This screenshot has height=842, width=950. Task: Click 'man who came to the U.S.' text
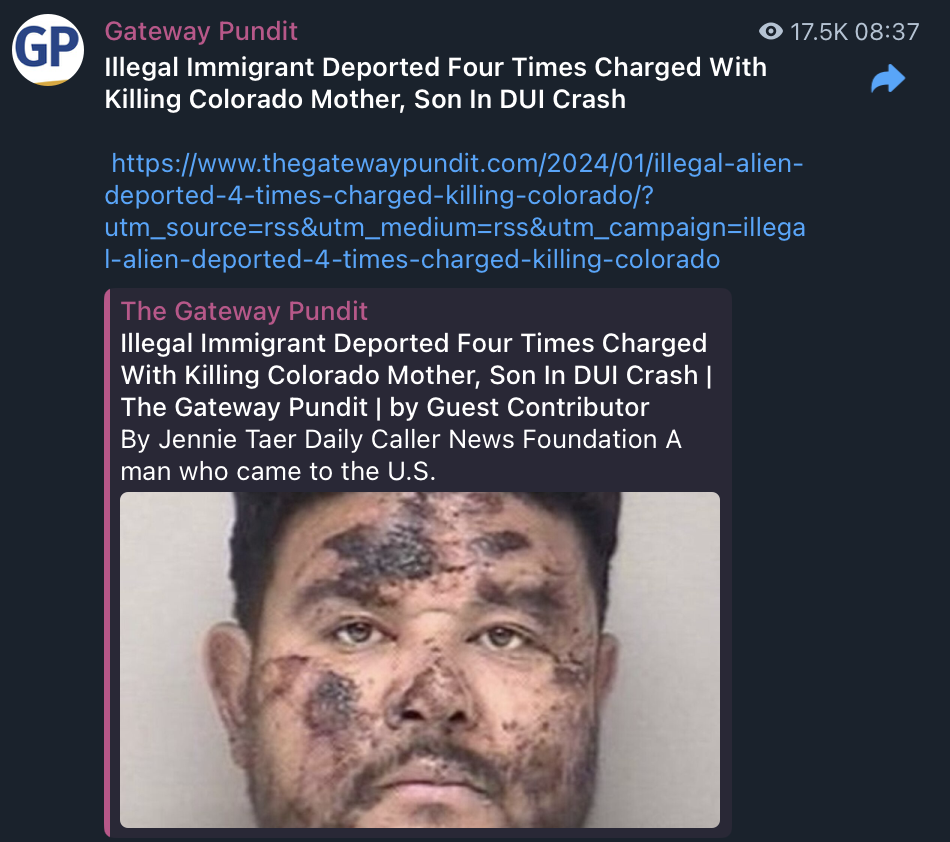click(278, 471)
